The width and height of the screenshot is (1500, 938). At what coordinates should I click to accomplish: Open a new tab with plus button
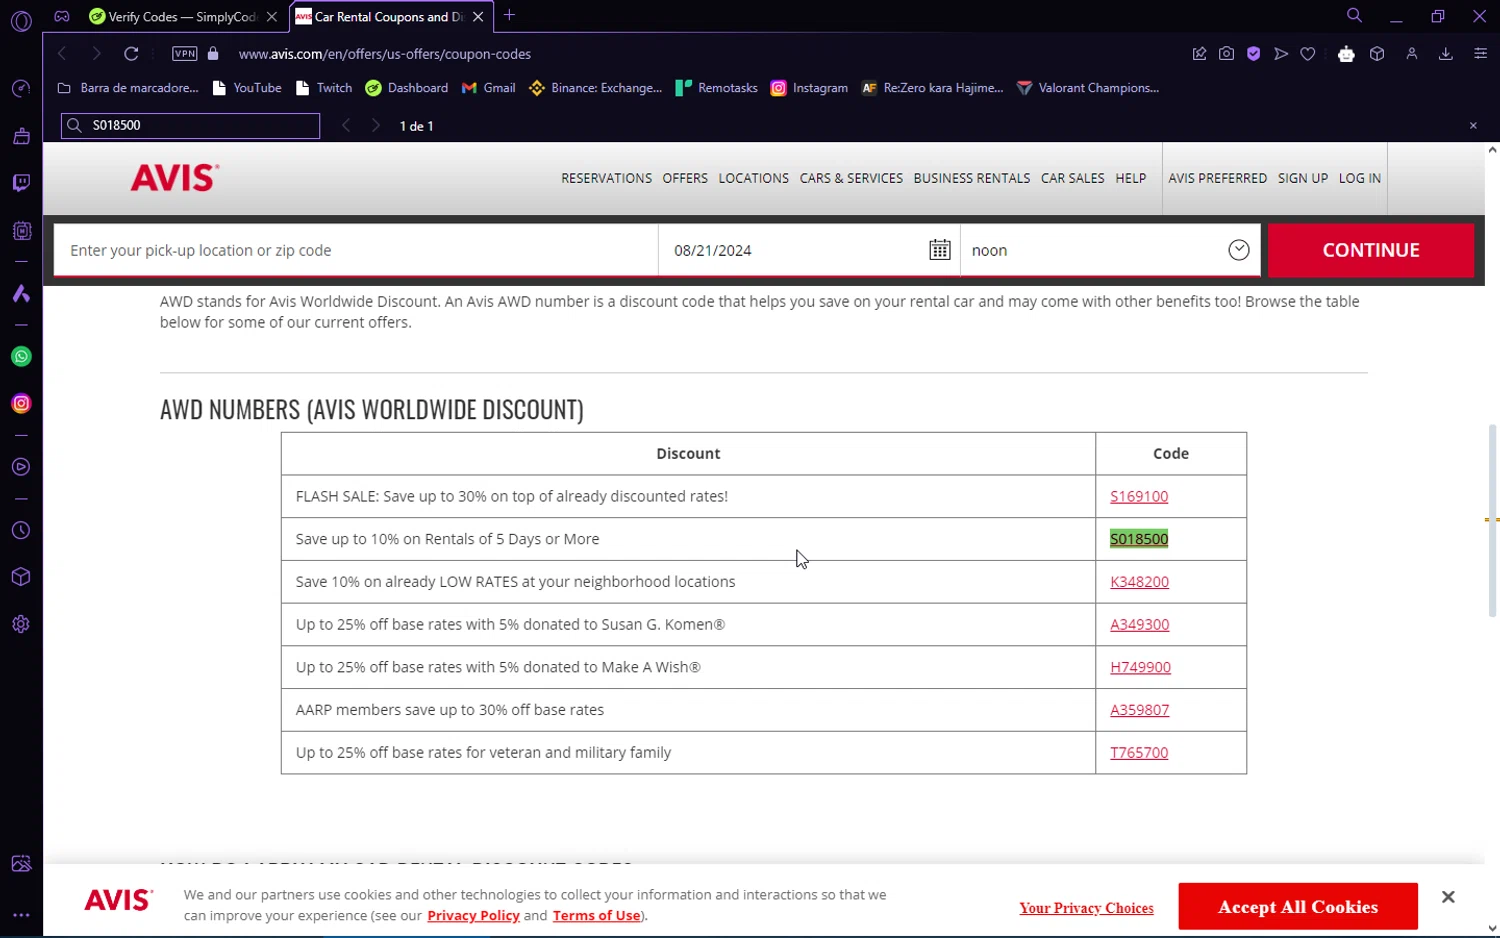coord(509,15)
